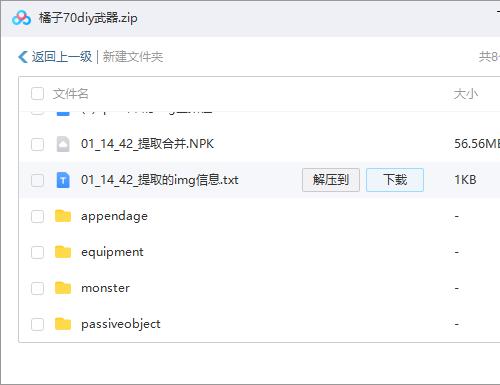Click the appendage folder icon
Viewport: 500px width, 385px height.
pos(63,216)
